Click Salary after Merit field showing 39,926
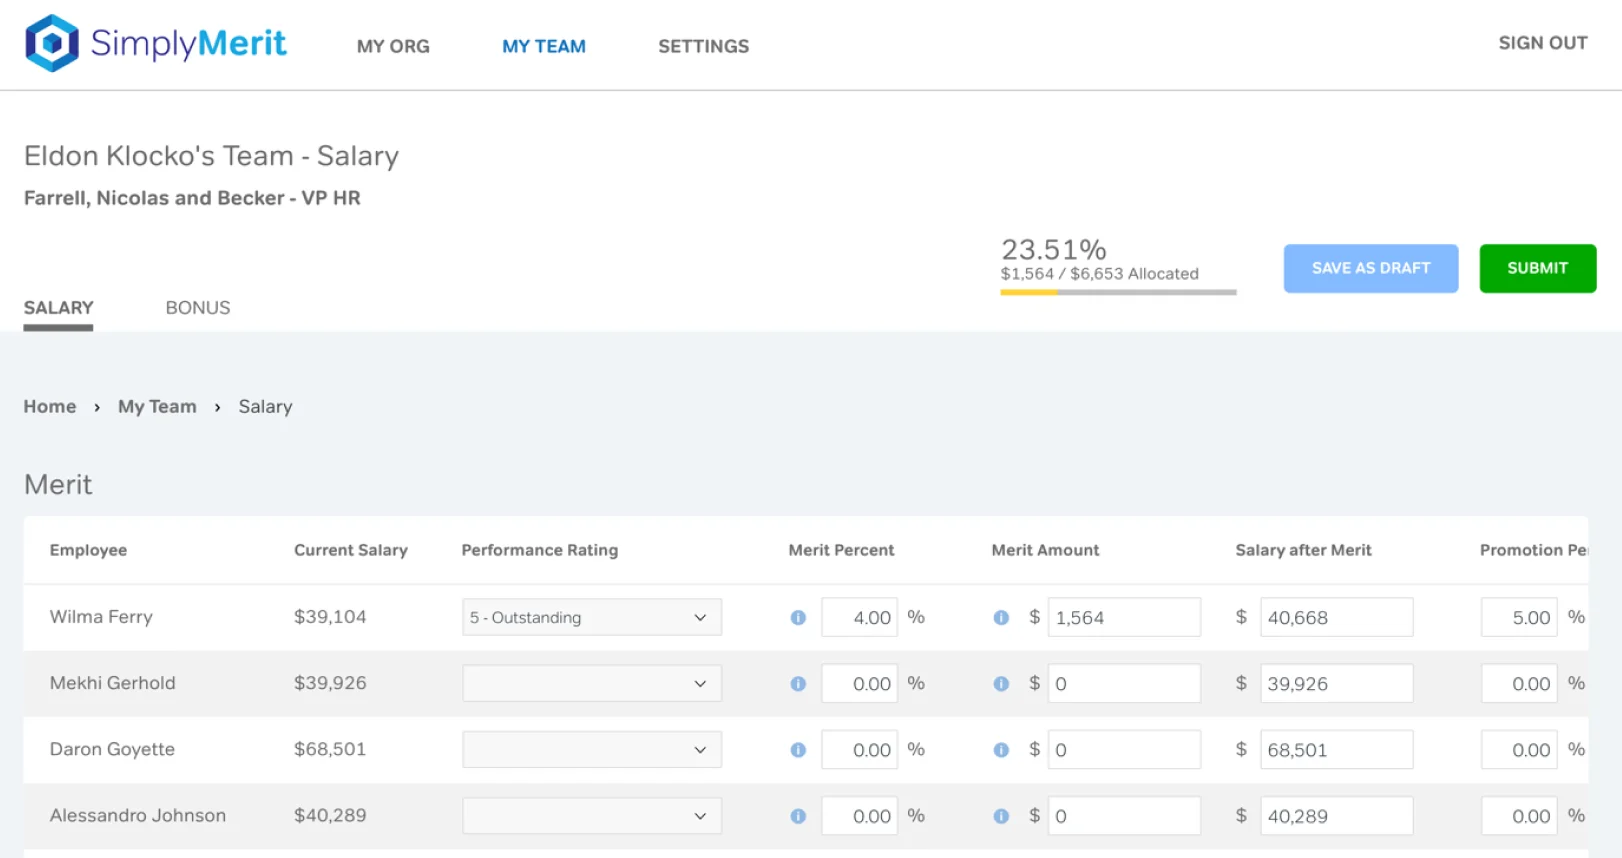 click(1336, 683)
